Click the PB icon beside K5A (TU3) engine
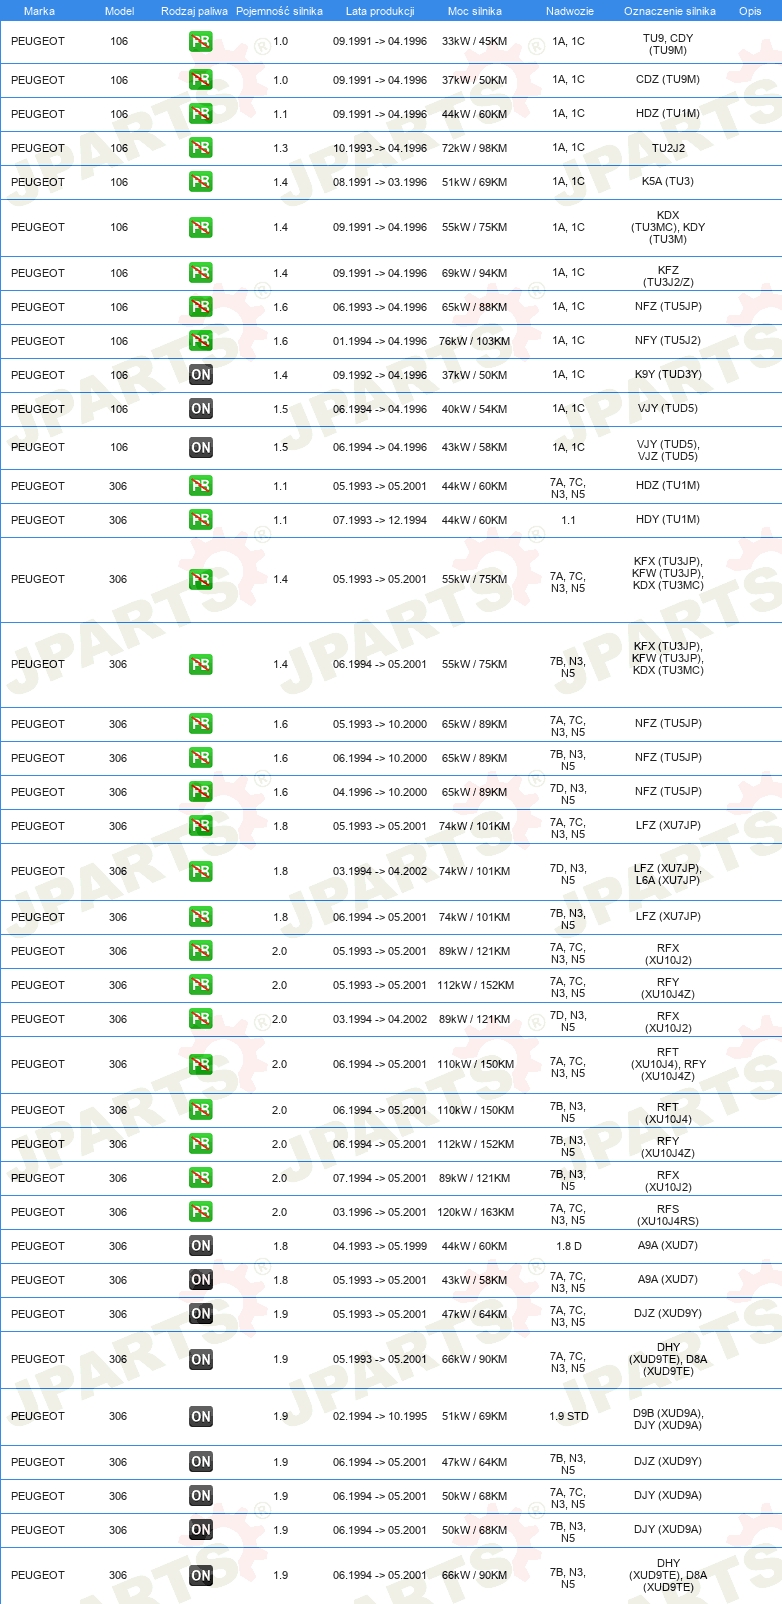The image size is (782, 1604). click(x=201, y=182)
